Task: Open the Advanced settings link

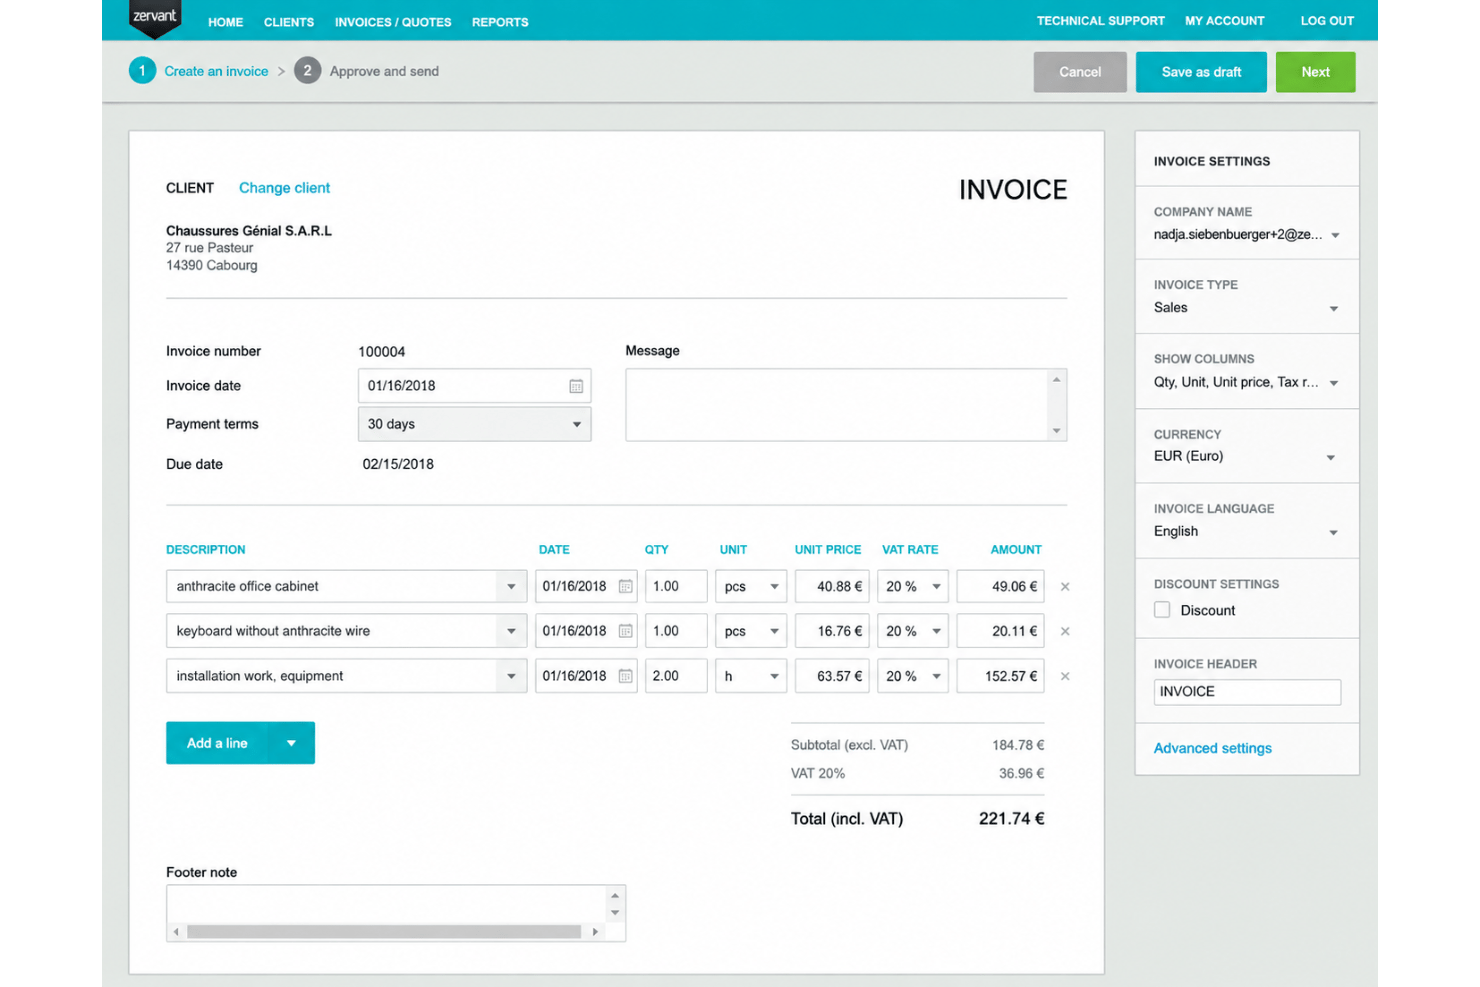Action: tap(1213, 748)
